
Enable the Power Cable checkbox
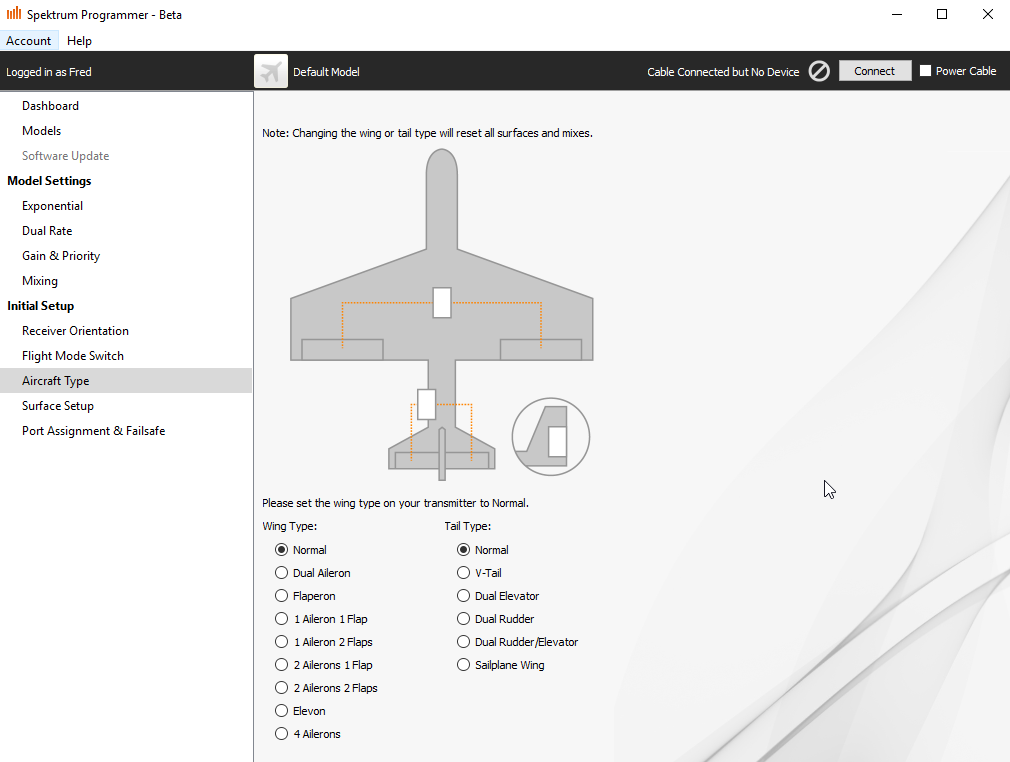tap(926, 71)
